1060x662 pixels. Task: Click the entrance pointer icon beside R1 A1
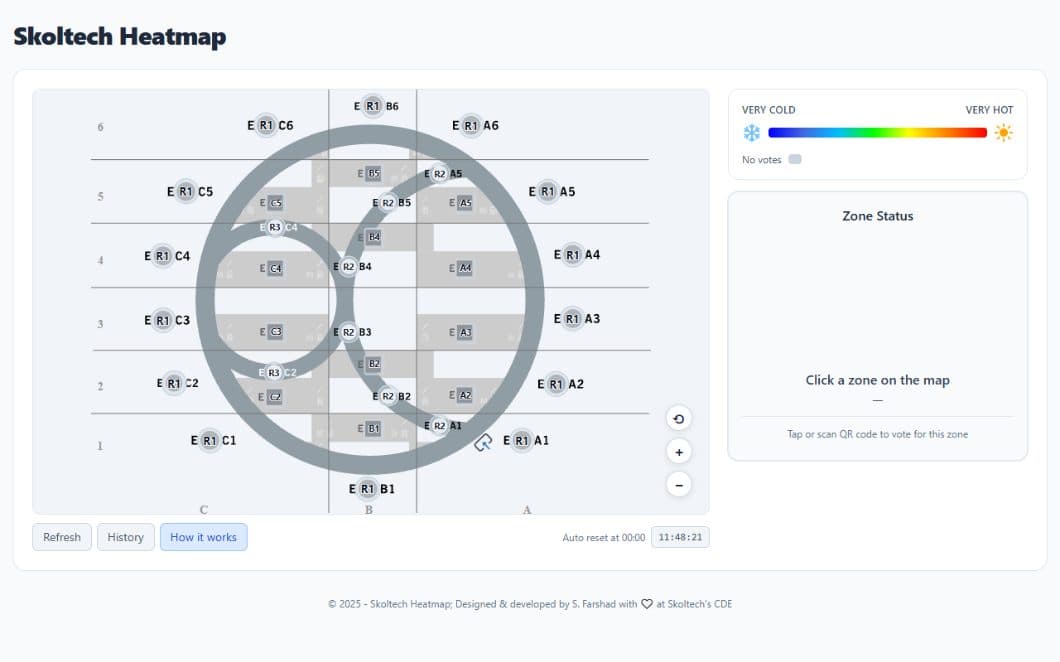(x=483, y=443)
